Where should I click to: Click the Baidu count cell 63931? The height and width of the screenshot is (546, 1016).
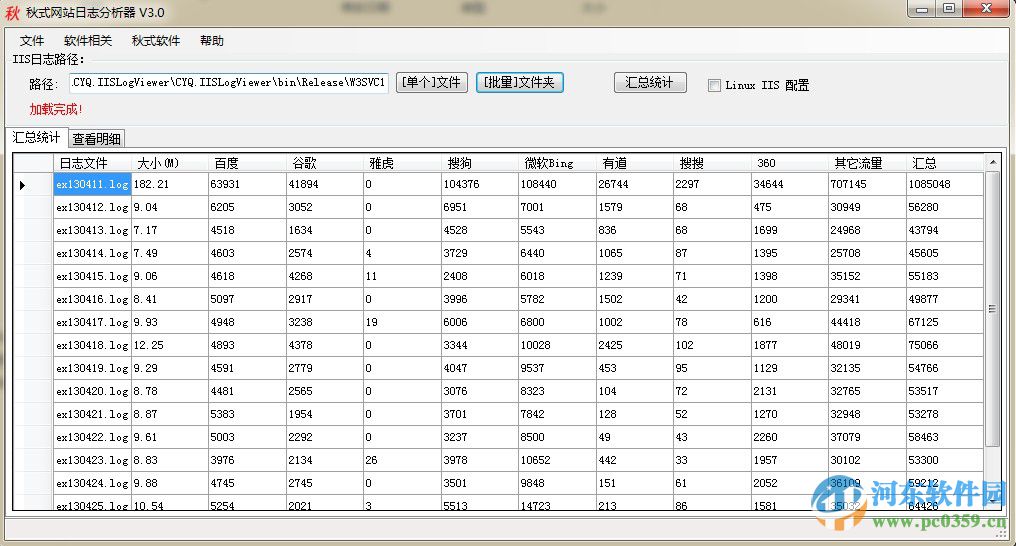[248, 185]
